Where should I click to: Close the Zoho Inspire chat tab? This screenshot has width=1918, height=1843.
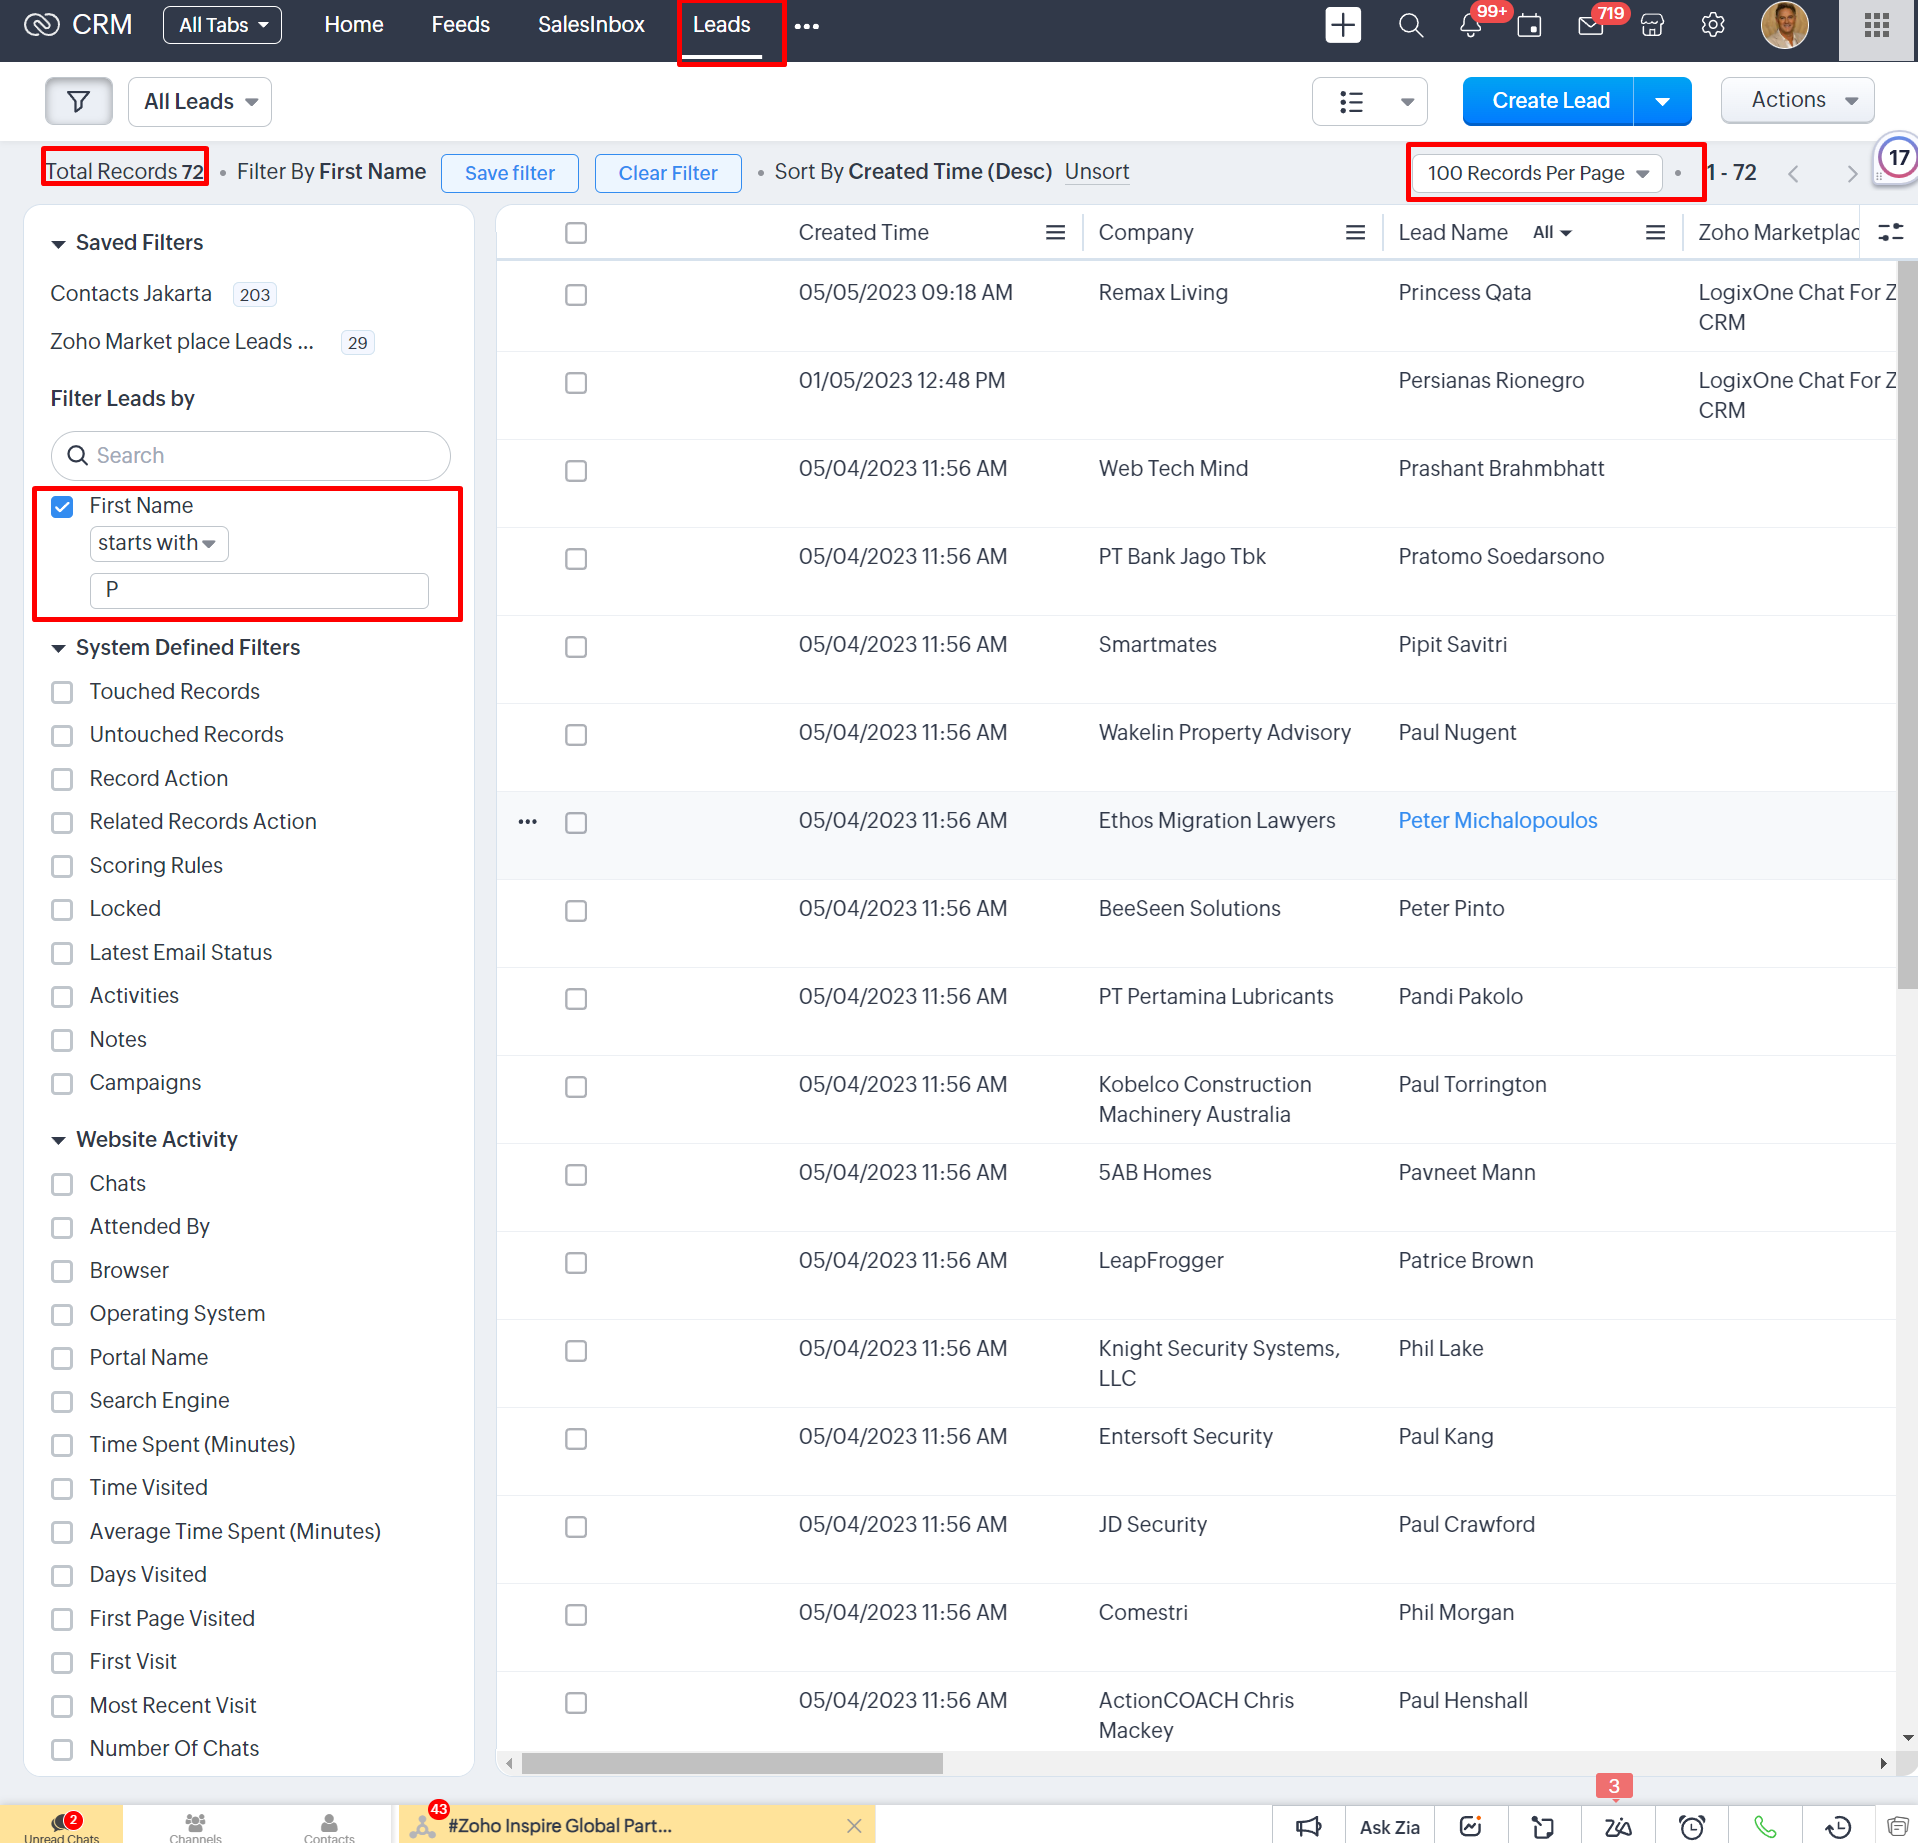854,1826
